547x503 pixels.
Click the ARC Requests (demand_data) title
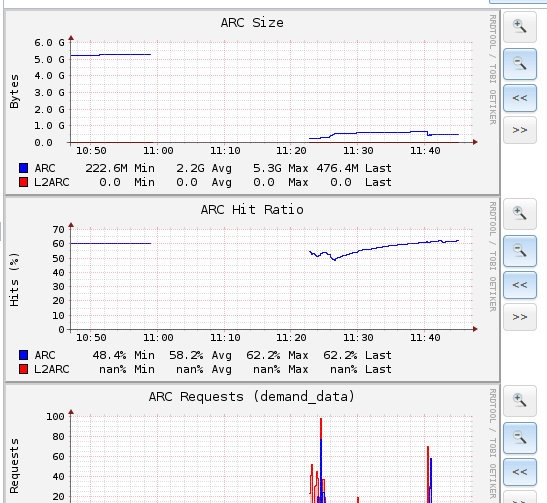(252, 397)
